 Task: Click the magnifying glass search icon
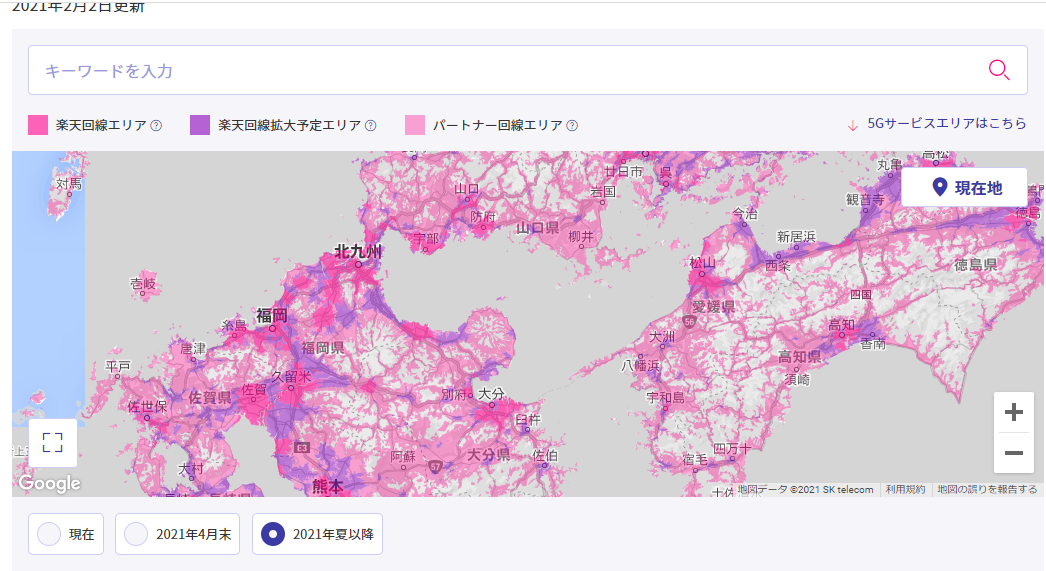(999, 70)
